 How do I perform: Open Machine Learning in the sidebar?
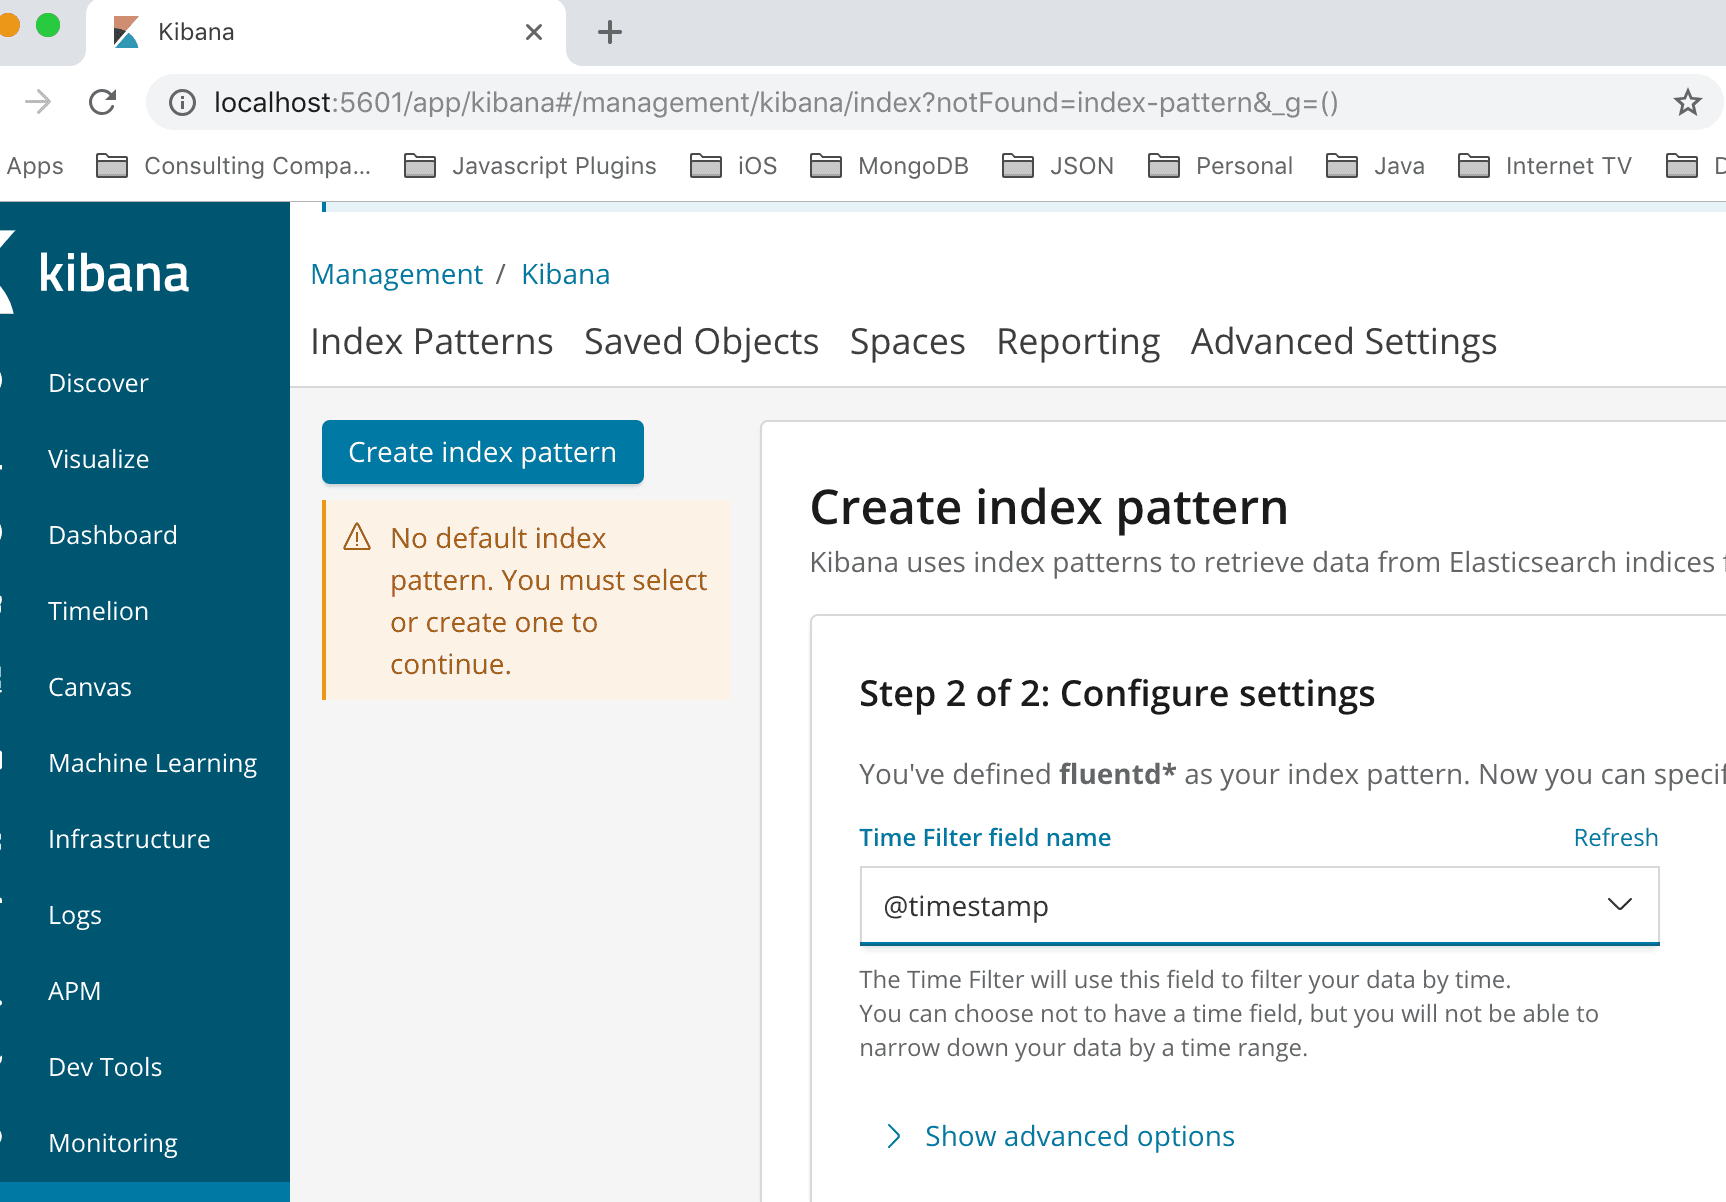coord(152,763)
